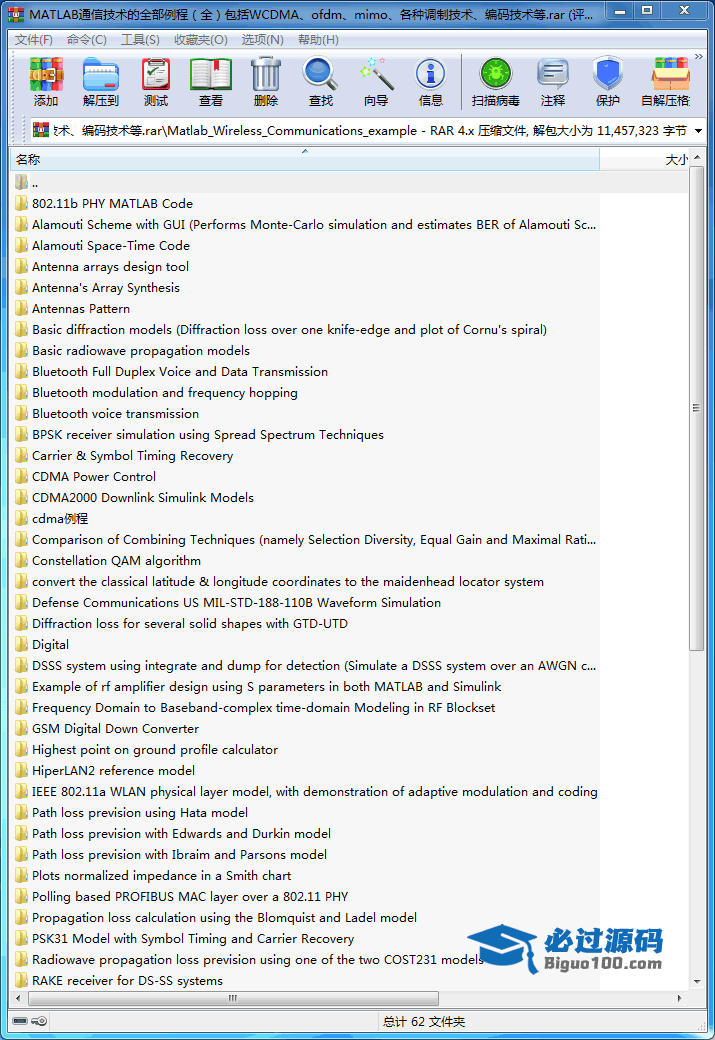Screen dimensions: 715x1040
Task: Select 'PSK31 Model with Symbol Timing' folder
Action: [x=193, y=939]
